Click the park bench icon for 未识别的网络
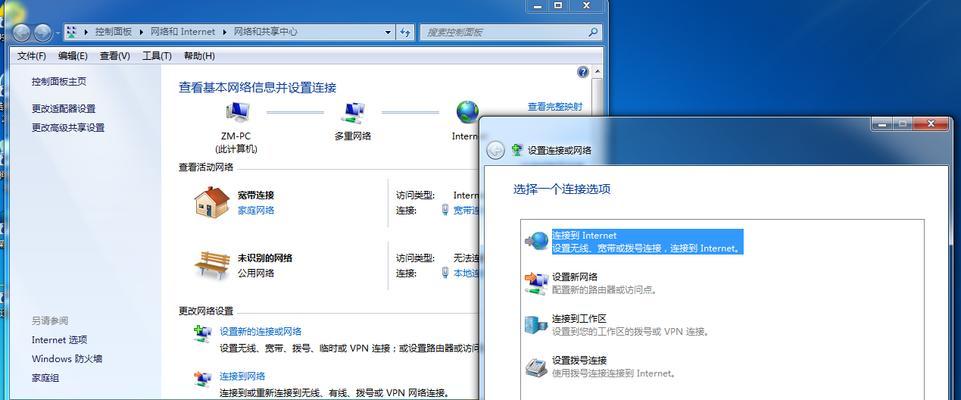 tap(212, 265)
